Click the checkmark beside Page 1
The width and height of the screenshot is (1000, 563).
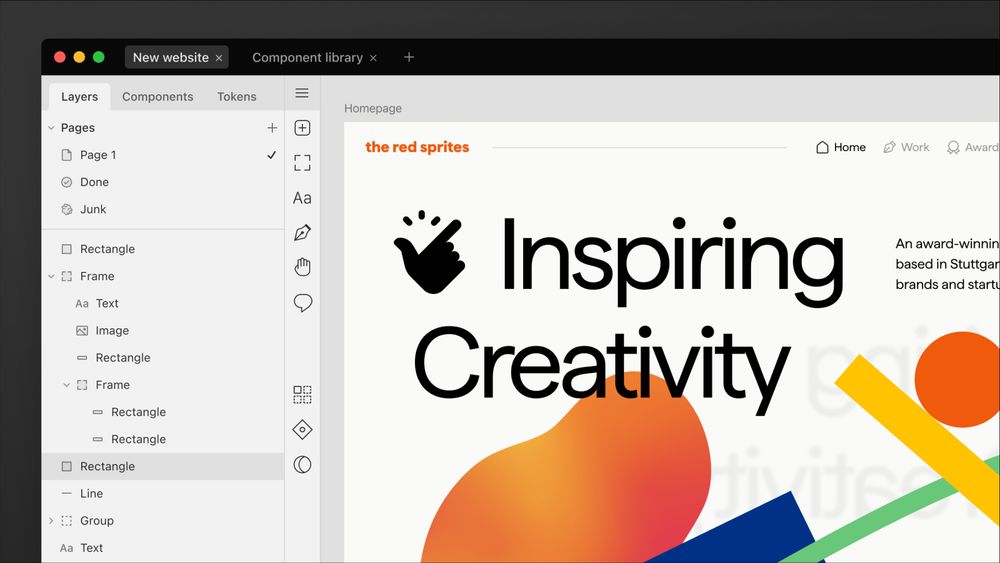[x=271, y=155]
